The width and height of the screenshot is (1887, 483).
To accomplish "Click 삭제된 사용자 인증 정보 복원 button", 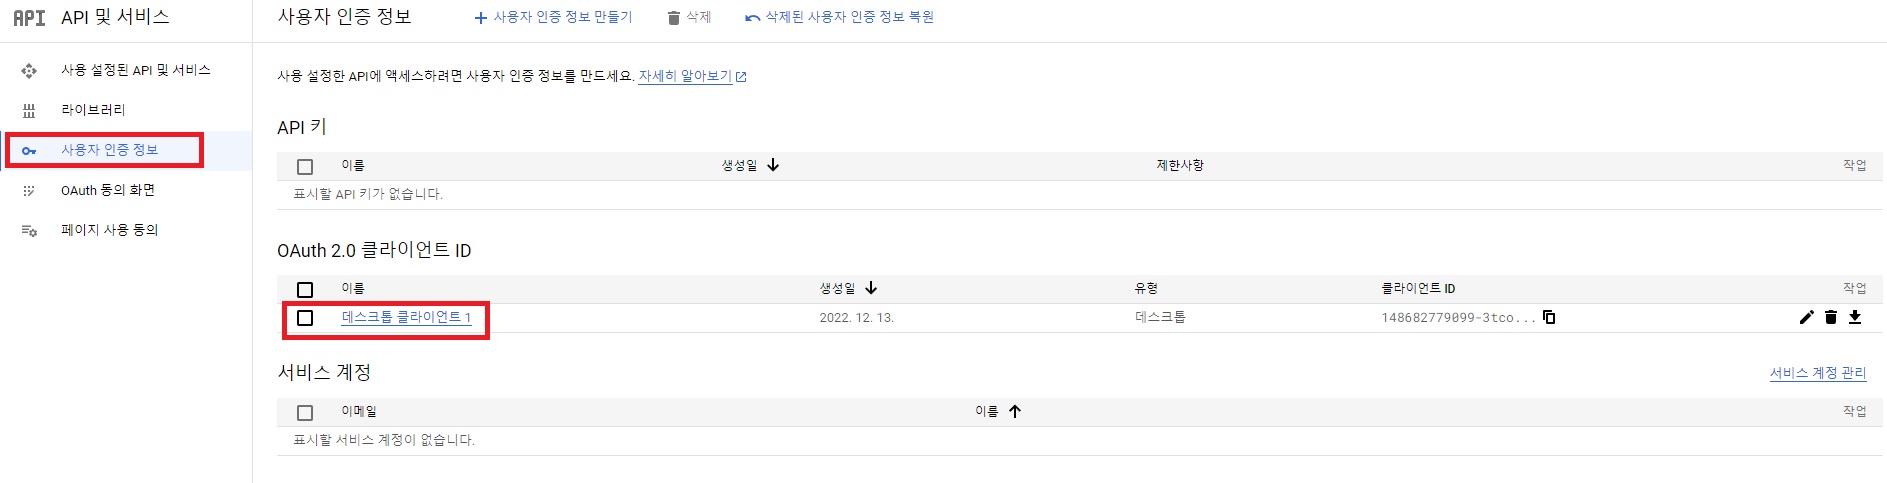I will pos(839,17).
